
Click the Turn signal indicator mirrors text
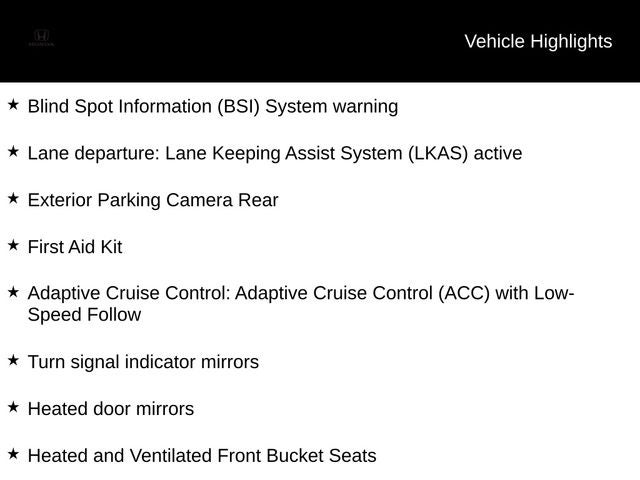pos(143,362)
